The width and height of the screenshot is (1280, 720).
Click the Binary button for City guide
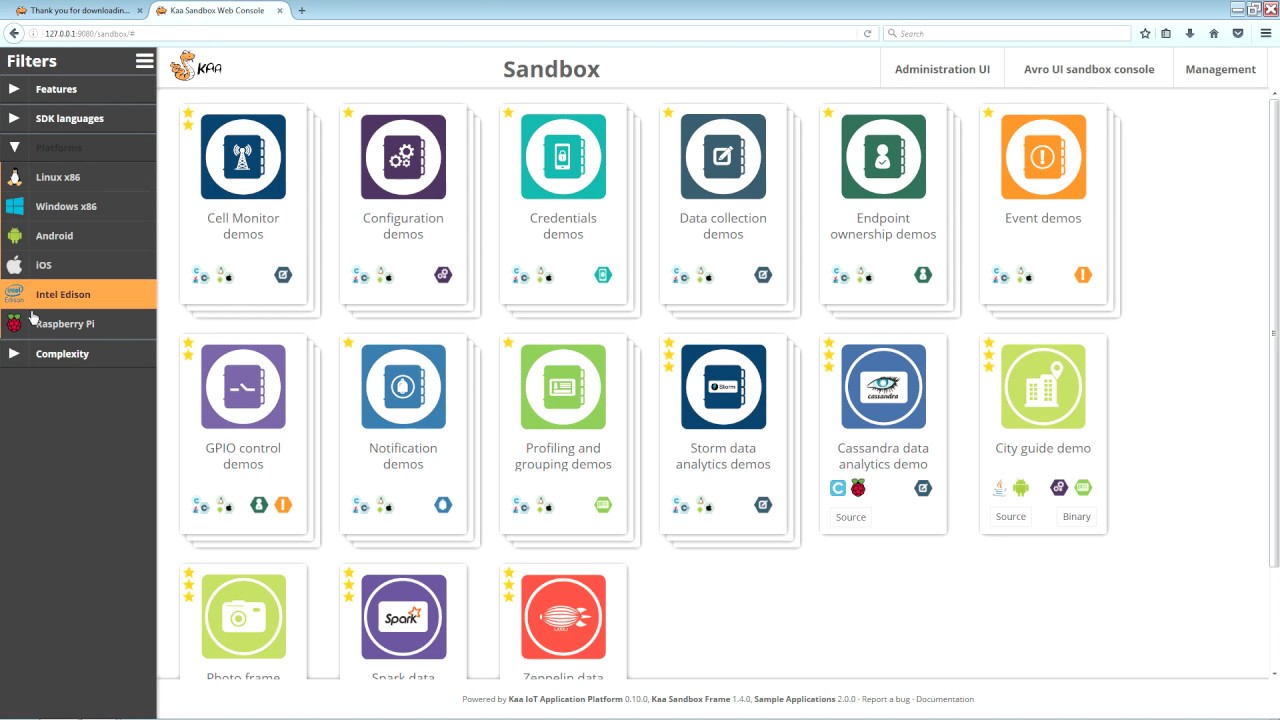pos(1076,517)
